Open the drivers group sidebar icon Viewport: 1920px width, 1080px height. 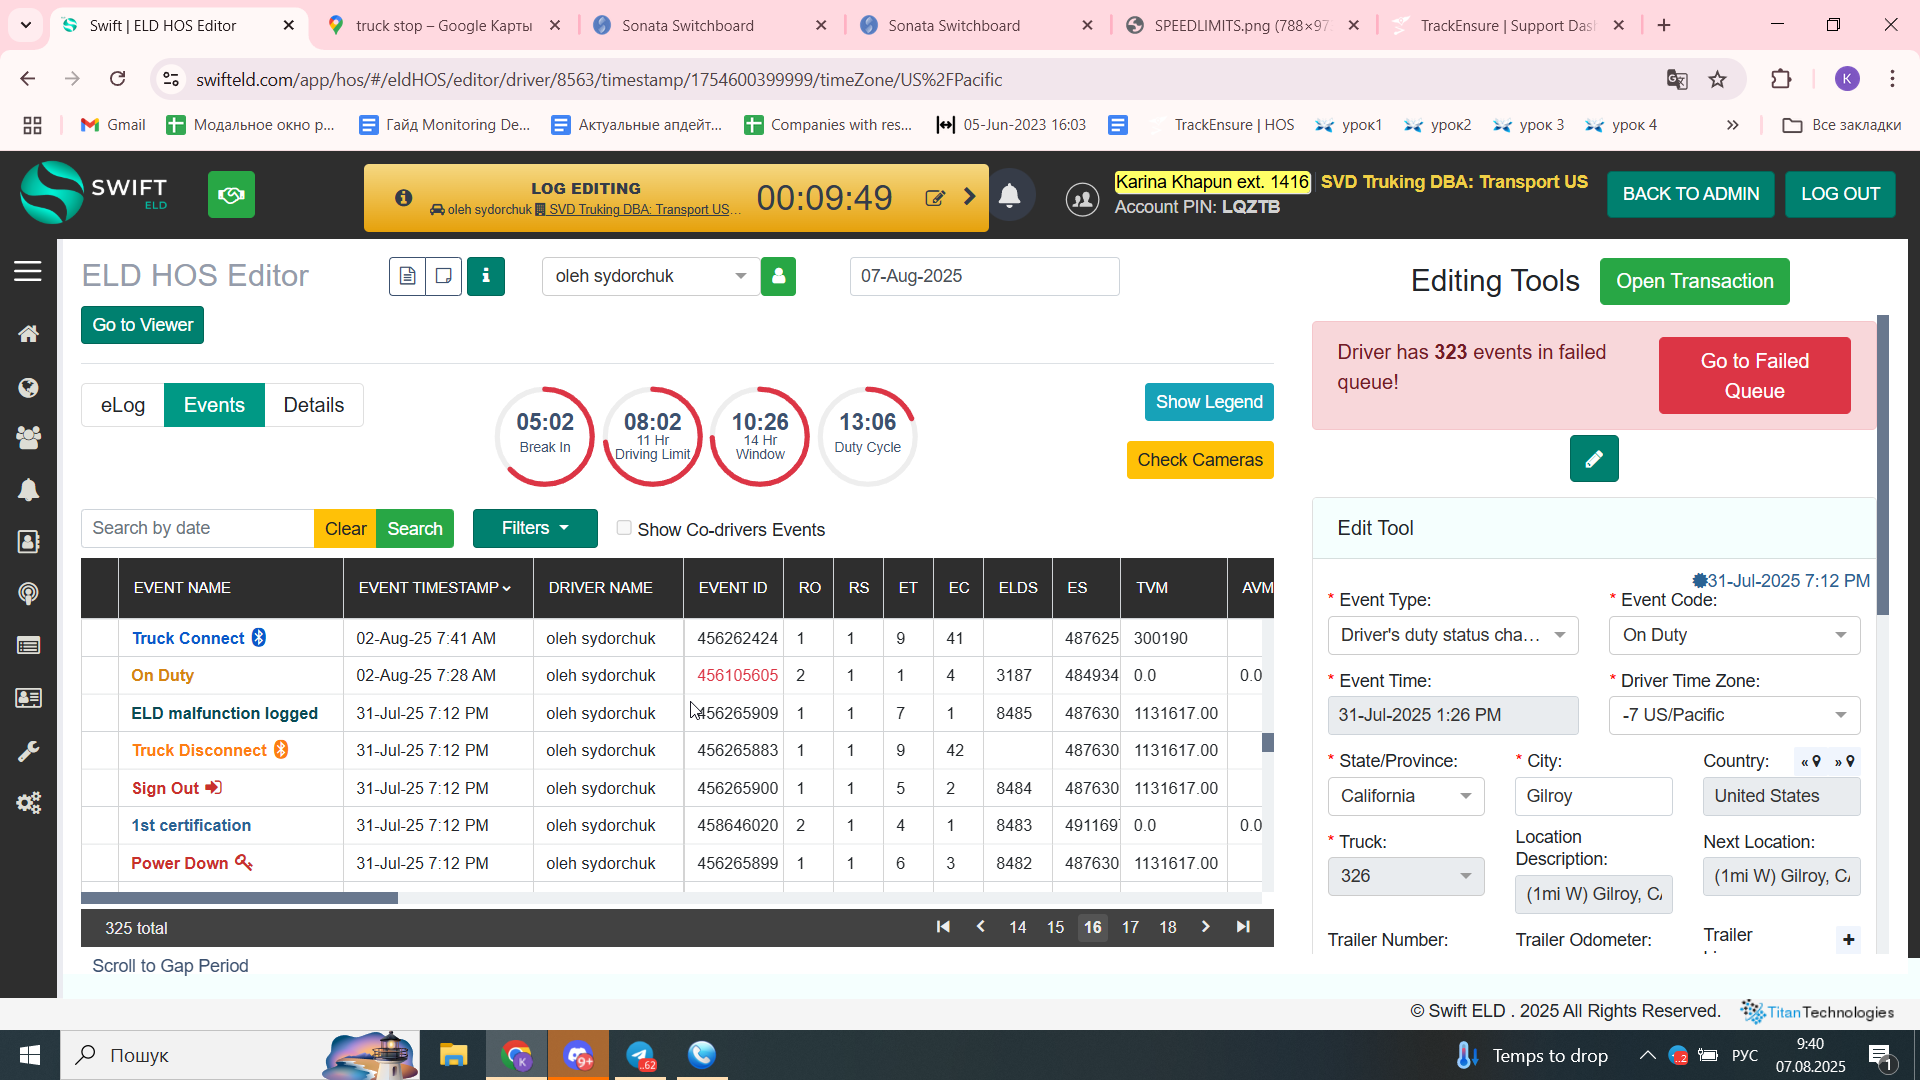(28, 437)
